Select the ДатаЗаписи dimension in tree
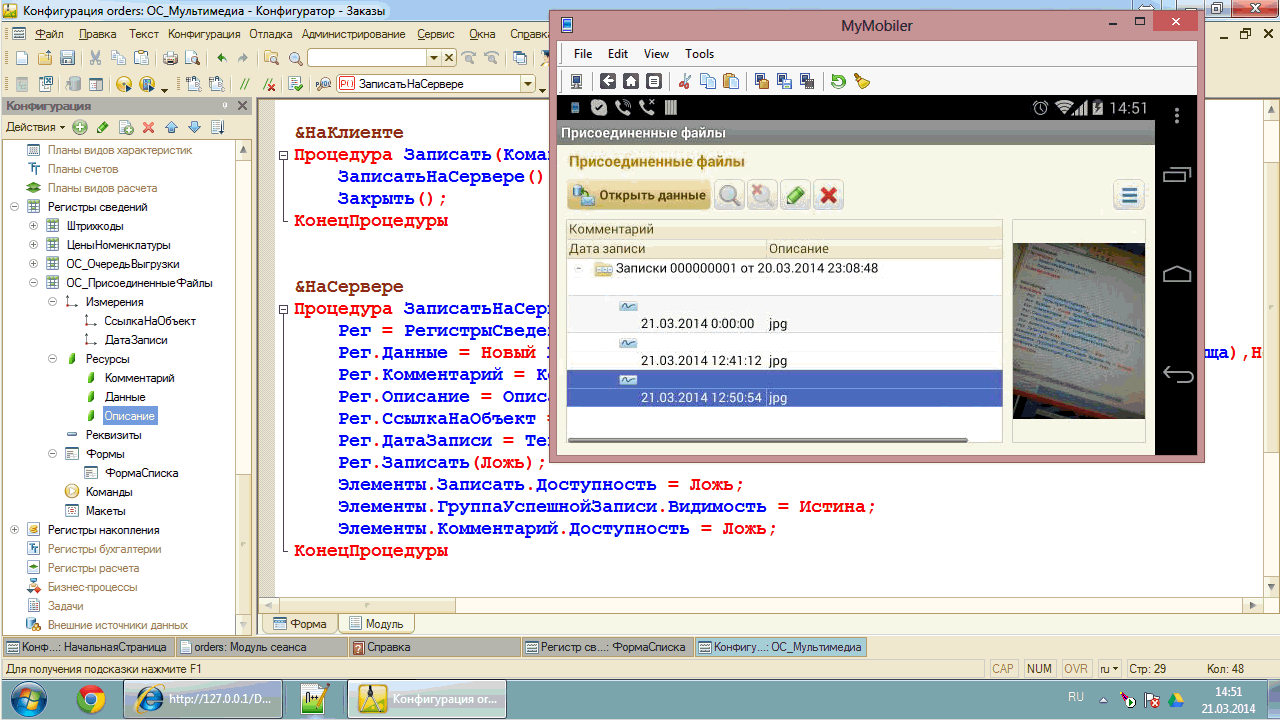 135,340
